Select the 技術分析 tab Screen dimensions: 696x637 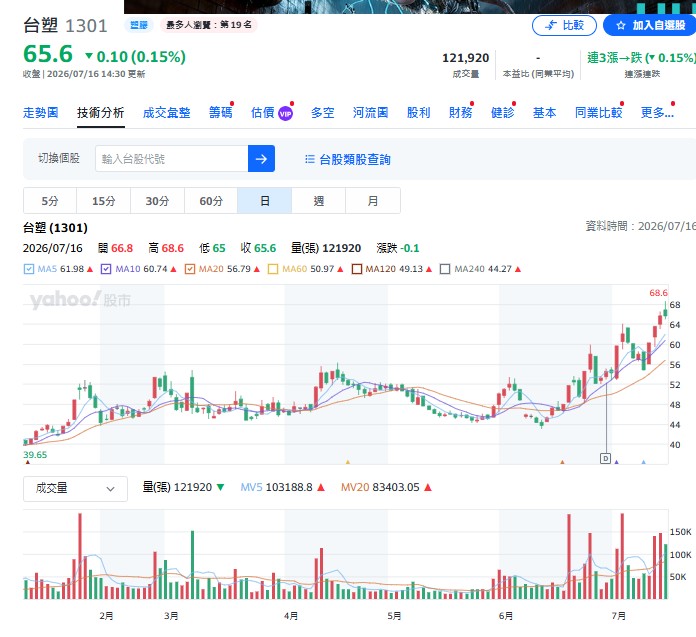(100, 113)
